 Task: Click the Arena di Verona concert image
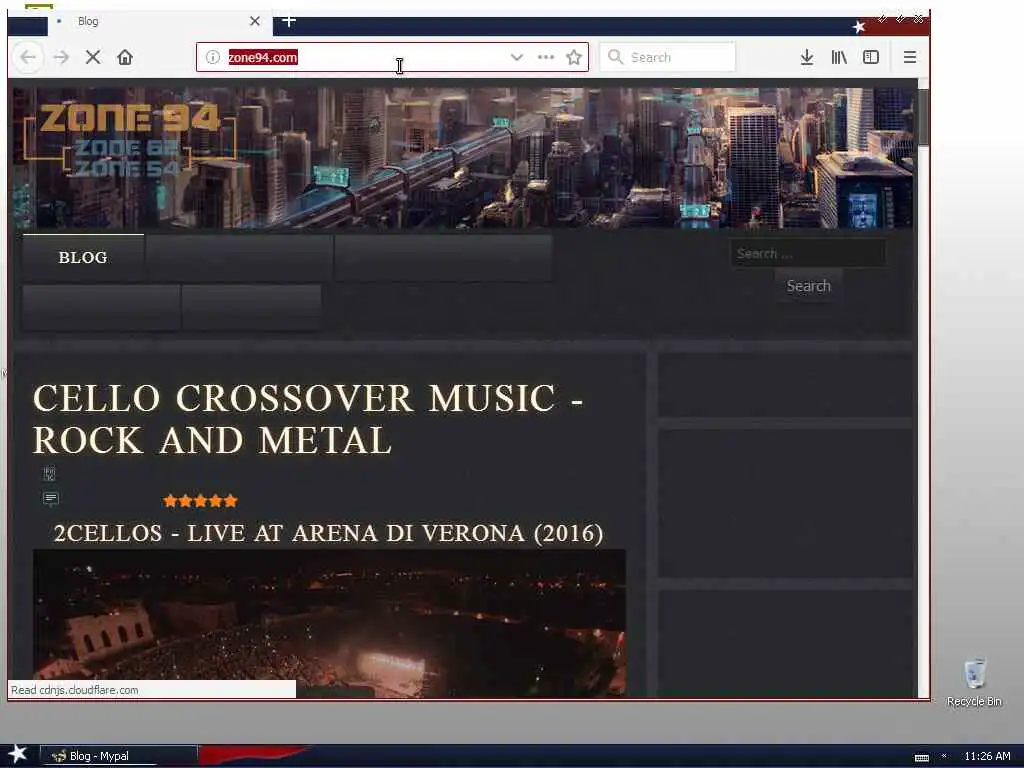[x=329, y=622]
